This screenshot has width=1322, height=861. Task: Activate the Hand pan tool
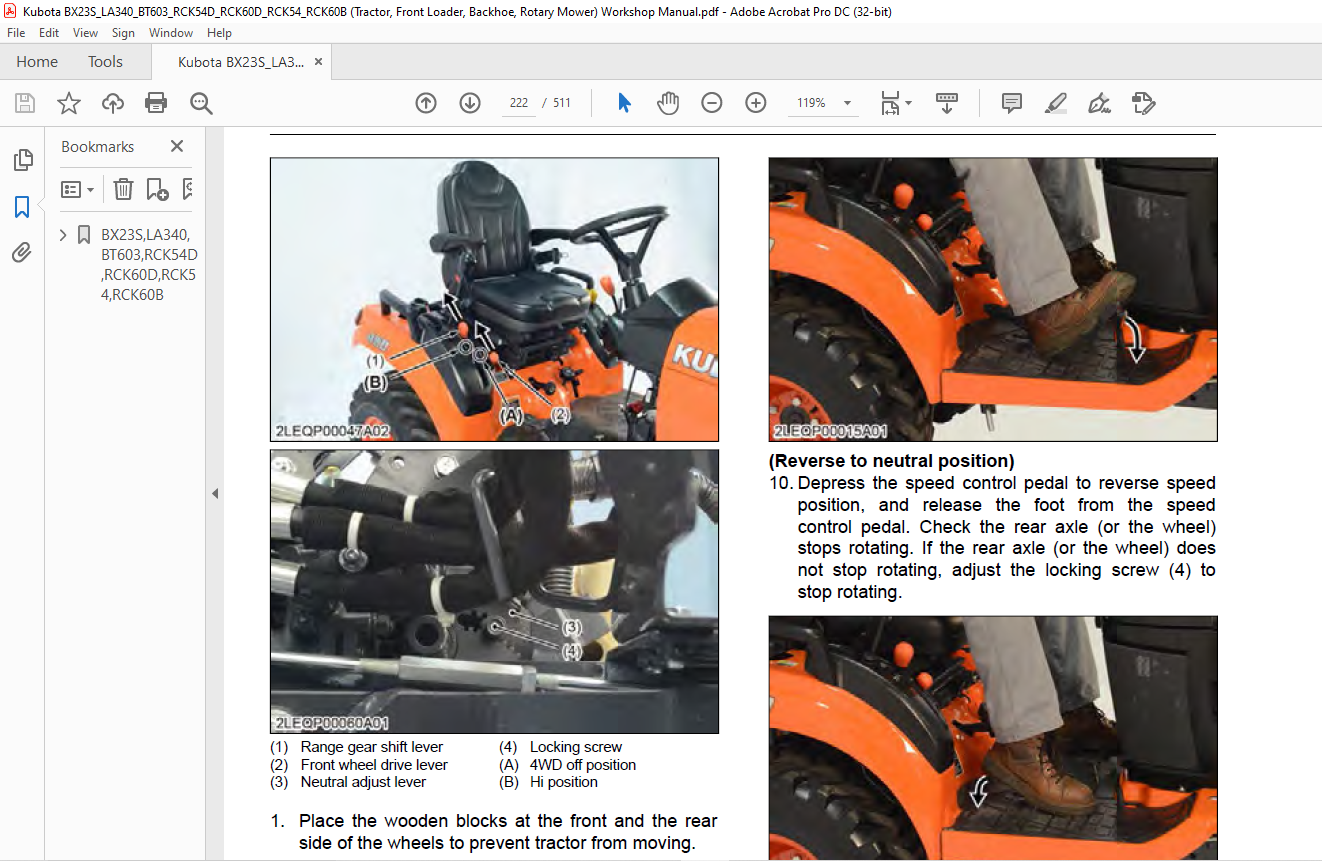click(x=667, y=103)
